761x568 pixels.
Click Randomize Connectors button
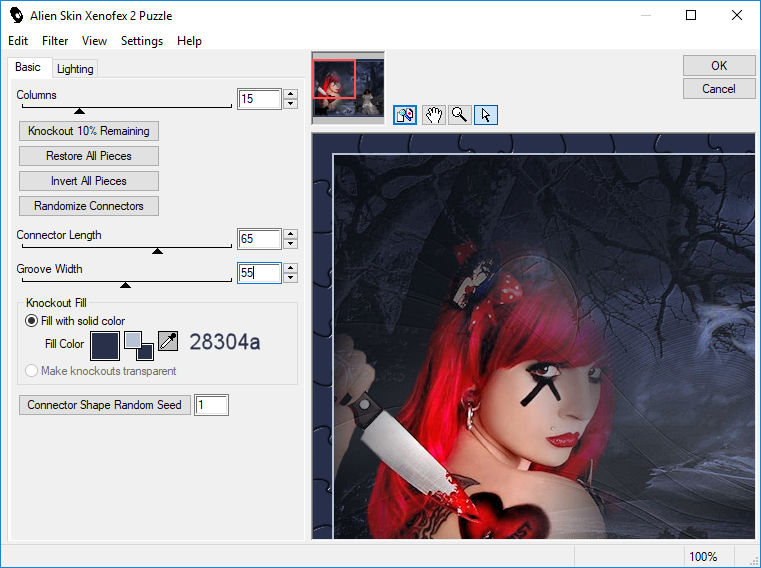coord(89,206)
